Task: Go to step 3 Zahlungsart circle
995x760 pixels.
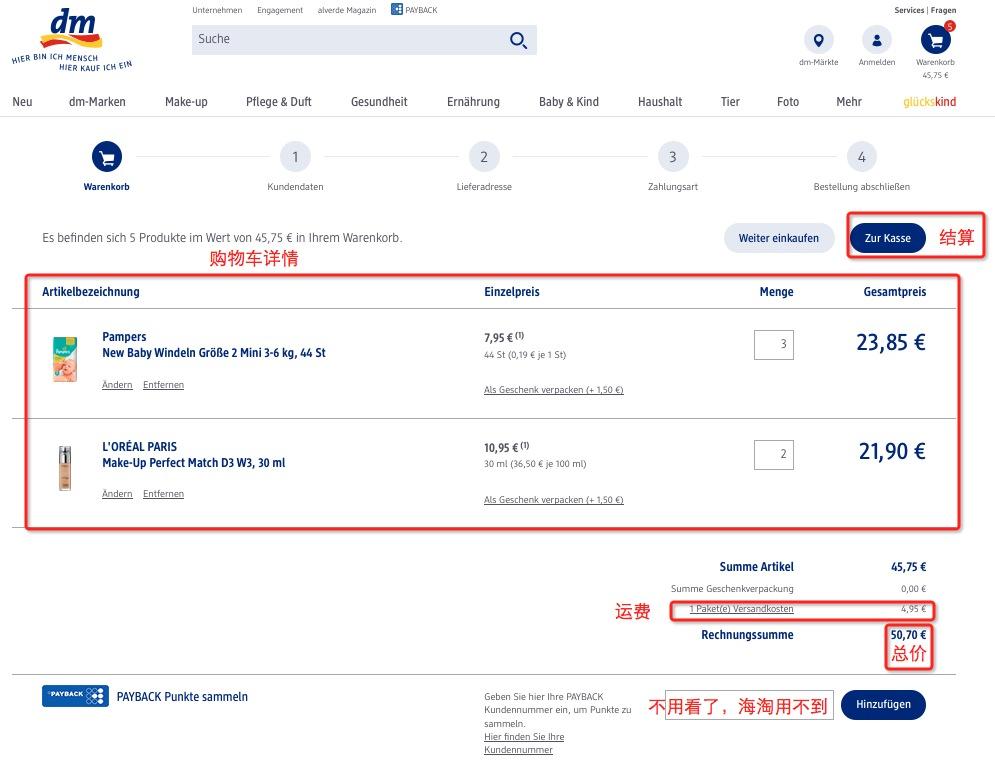Action: 673,157
